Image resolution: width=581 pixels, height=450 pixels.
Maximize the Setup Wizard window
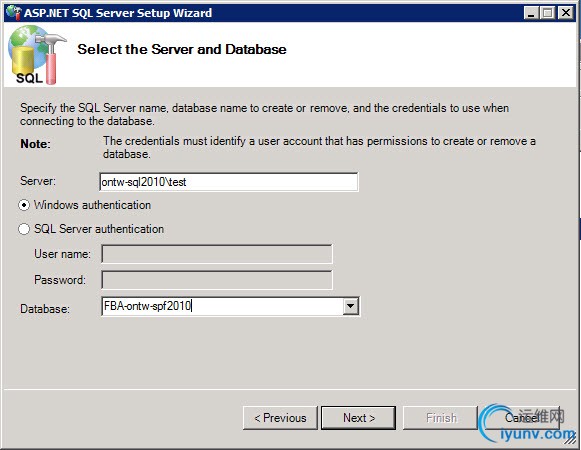tap(548, 13)
